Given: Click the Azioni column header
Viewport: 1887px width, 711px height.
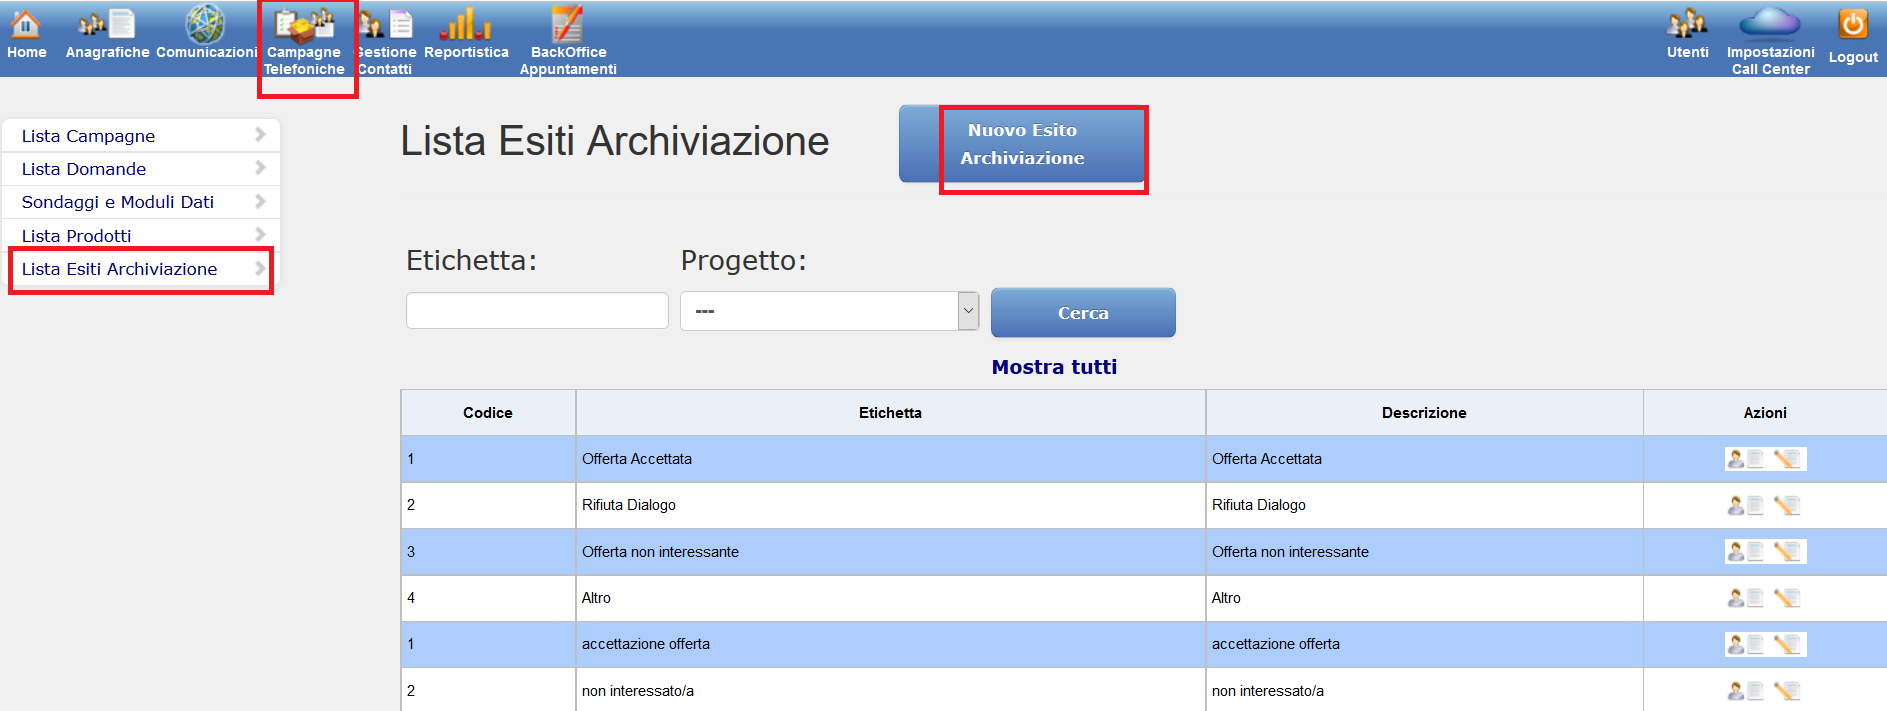Looking at the screenshot, I should click(1765, 413).
